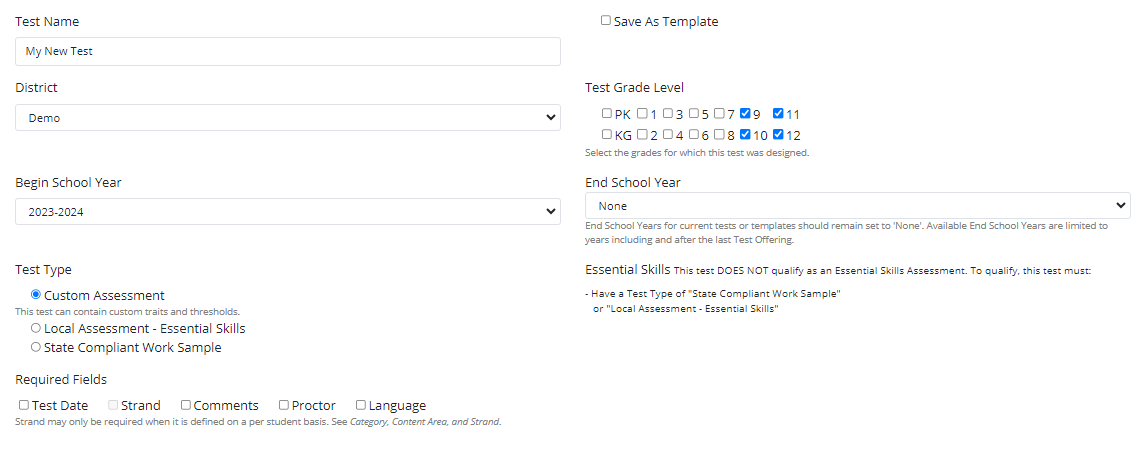Choose State Compliant Work Sample option
Screen dimensions: 1136x457
[36, 348]
